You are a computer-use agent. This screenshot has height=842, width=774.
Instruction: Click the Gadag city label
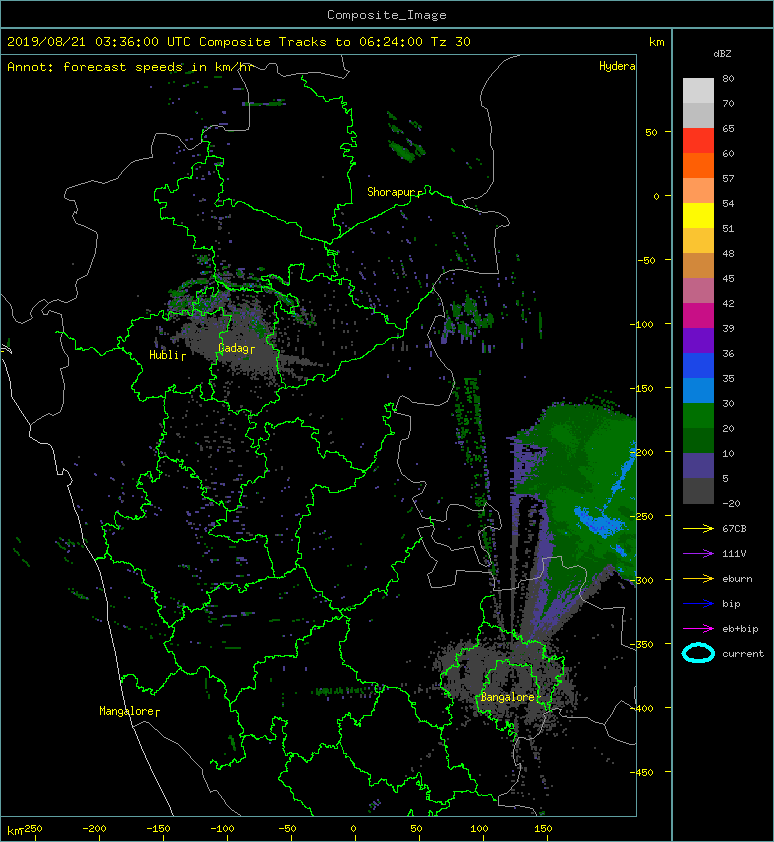(x=233, y=349)
